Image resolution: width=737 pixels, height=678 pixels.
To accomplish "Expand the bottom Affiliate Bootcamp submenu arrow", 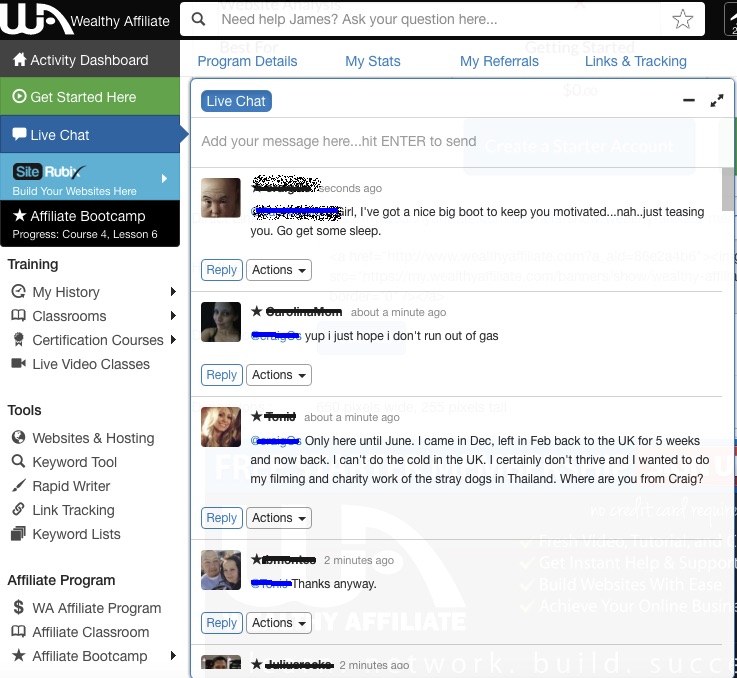I will pos(173,655).
